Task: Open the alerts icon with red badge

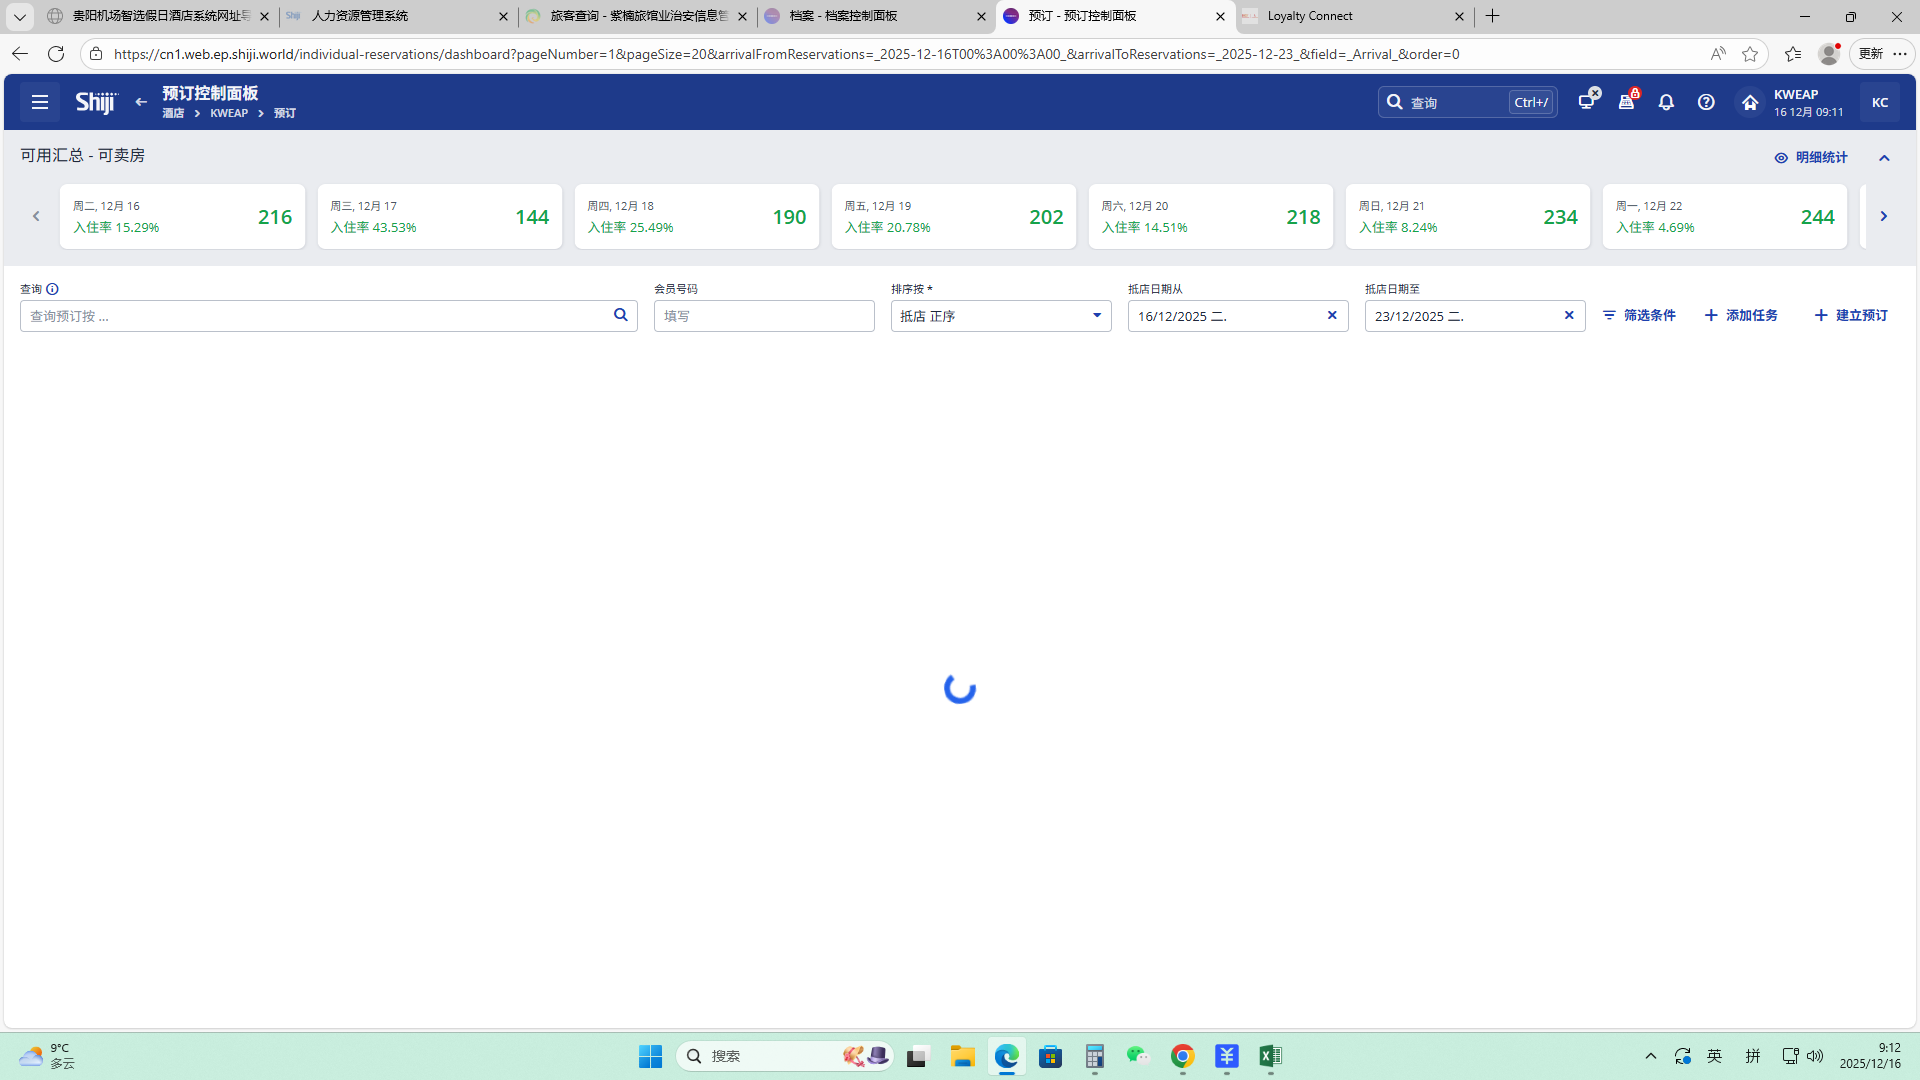Action: pyautogui.click(x=1627, y=101)
